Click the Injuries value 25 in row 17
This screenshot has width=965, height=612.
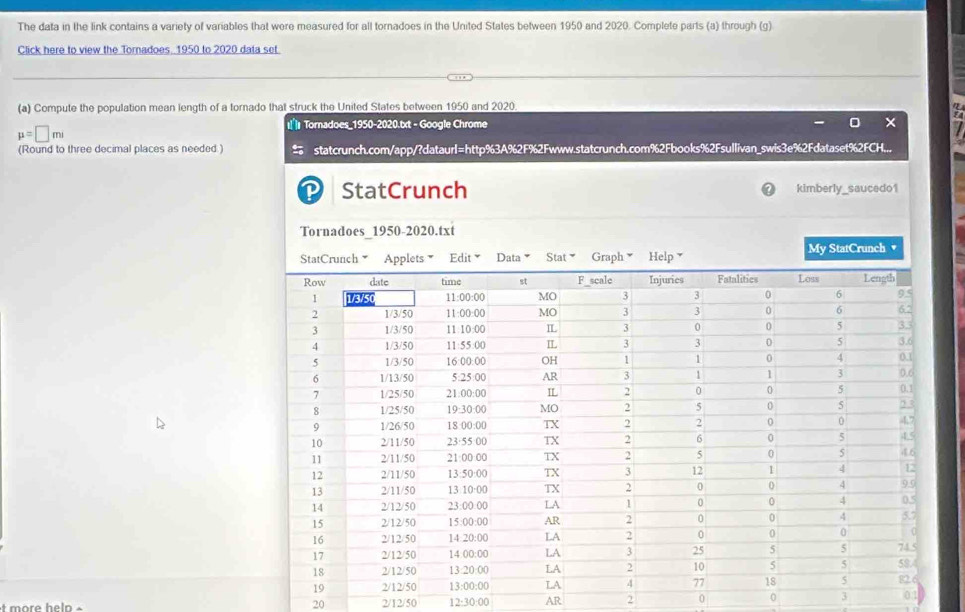tap(698, 550)
